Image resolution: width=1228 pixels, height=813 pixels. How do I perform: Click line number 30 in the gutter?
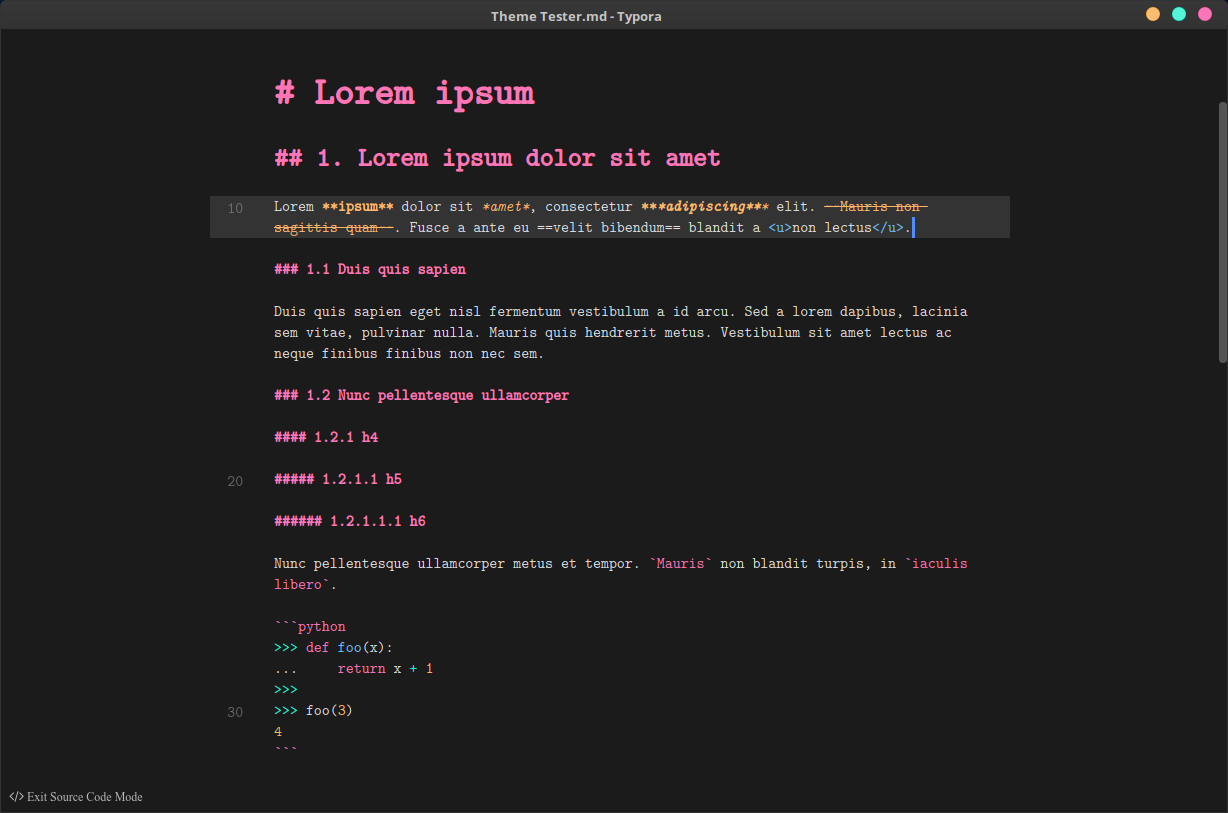235,712
